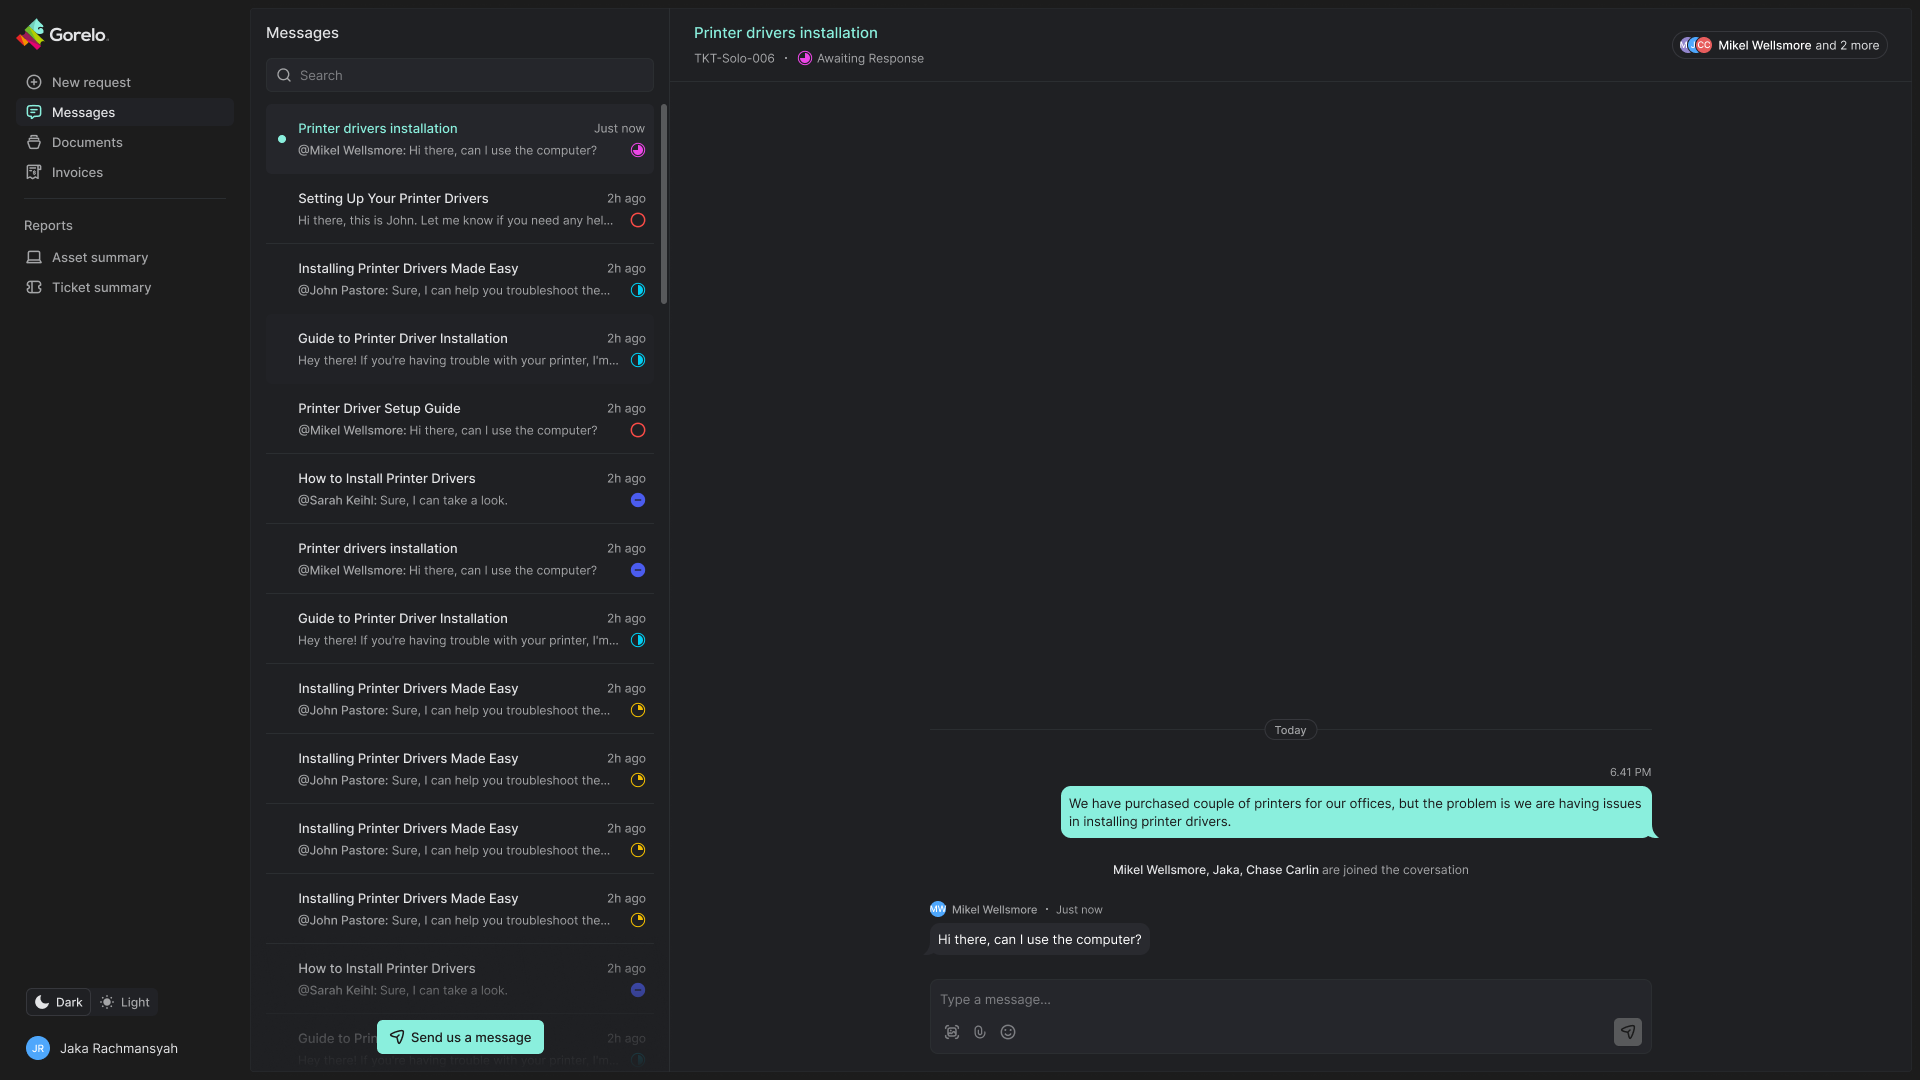Click the attachment paperclip icon

[980, 1033]
